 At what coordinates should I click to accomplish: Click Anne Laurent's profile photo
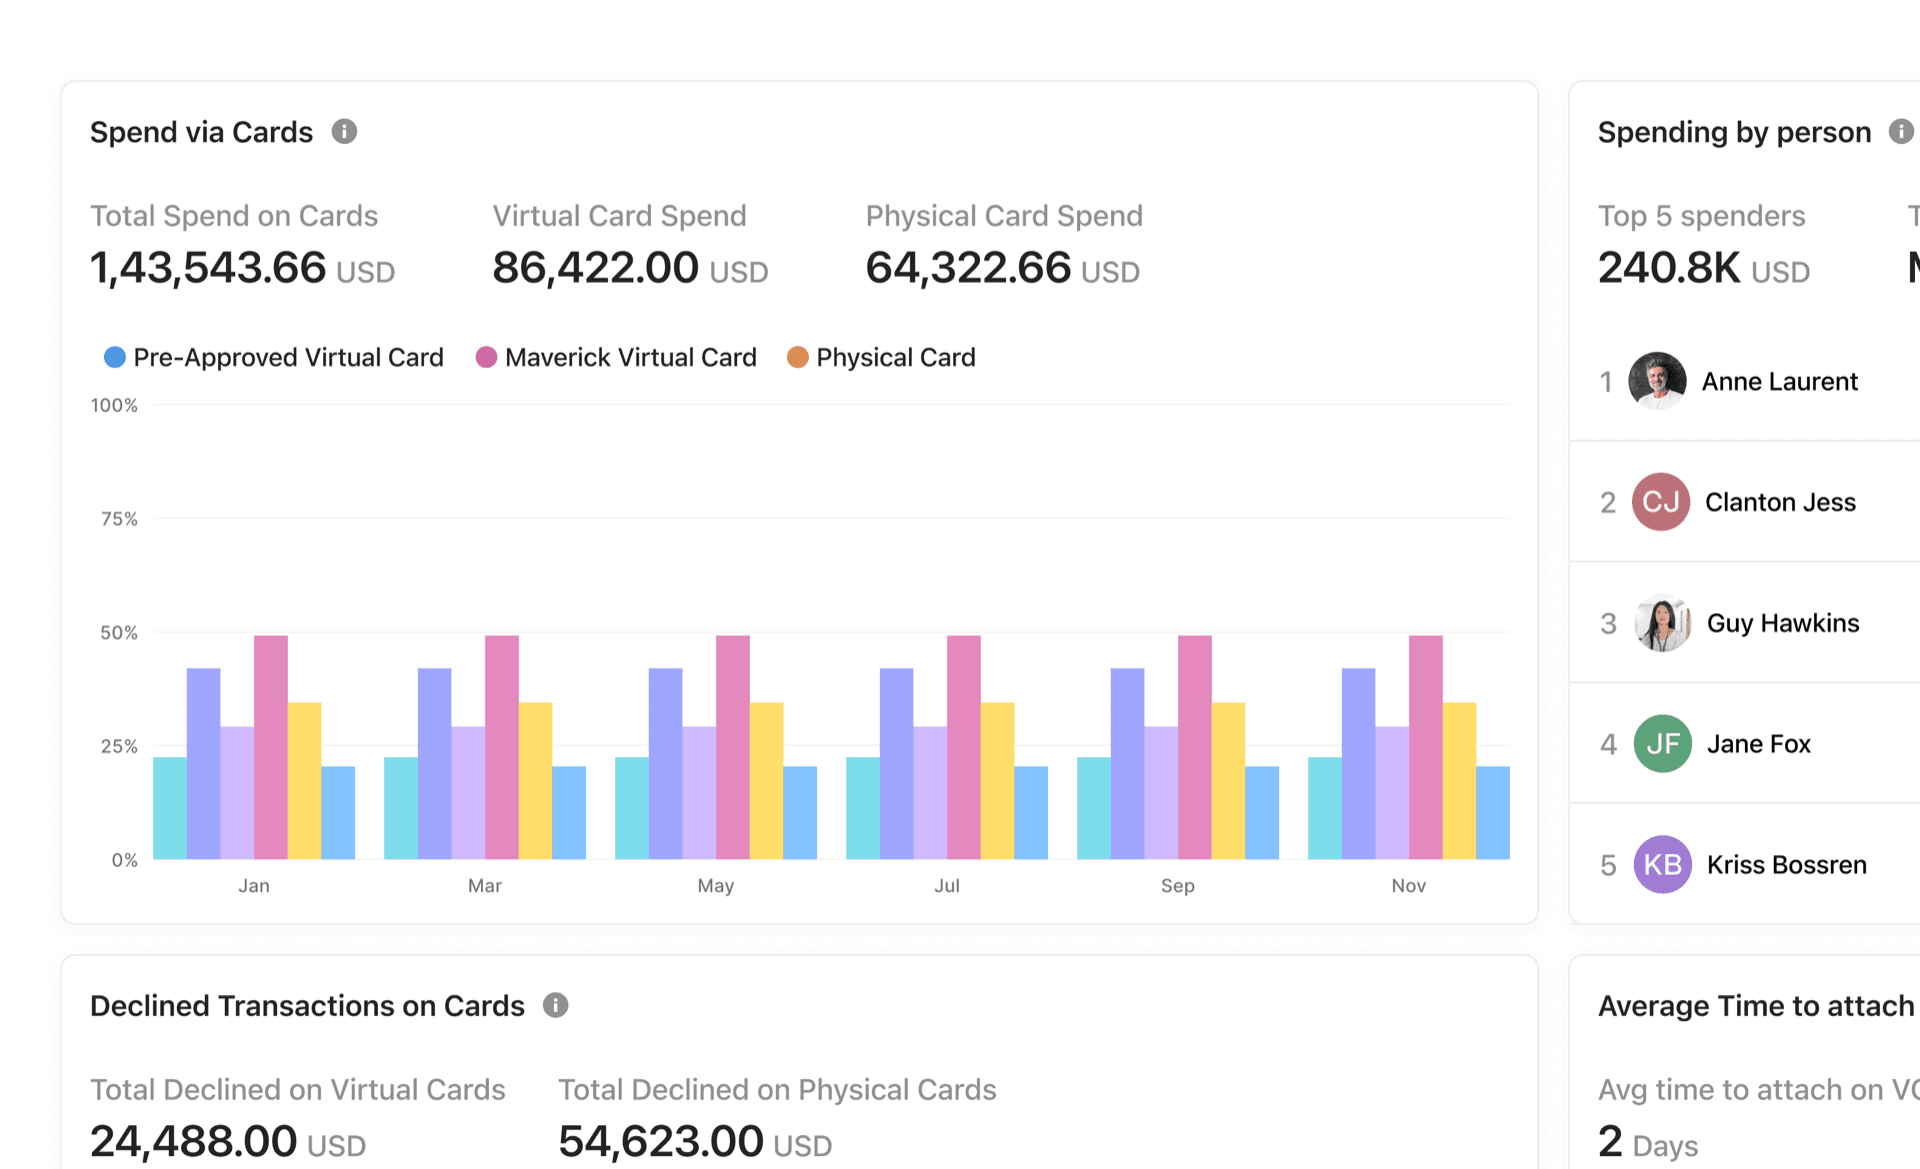point(1657,381)
